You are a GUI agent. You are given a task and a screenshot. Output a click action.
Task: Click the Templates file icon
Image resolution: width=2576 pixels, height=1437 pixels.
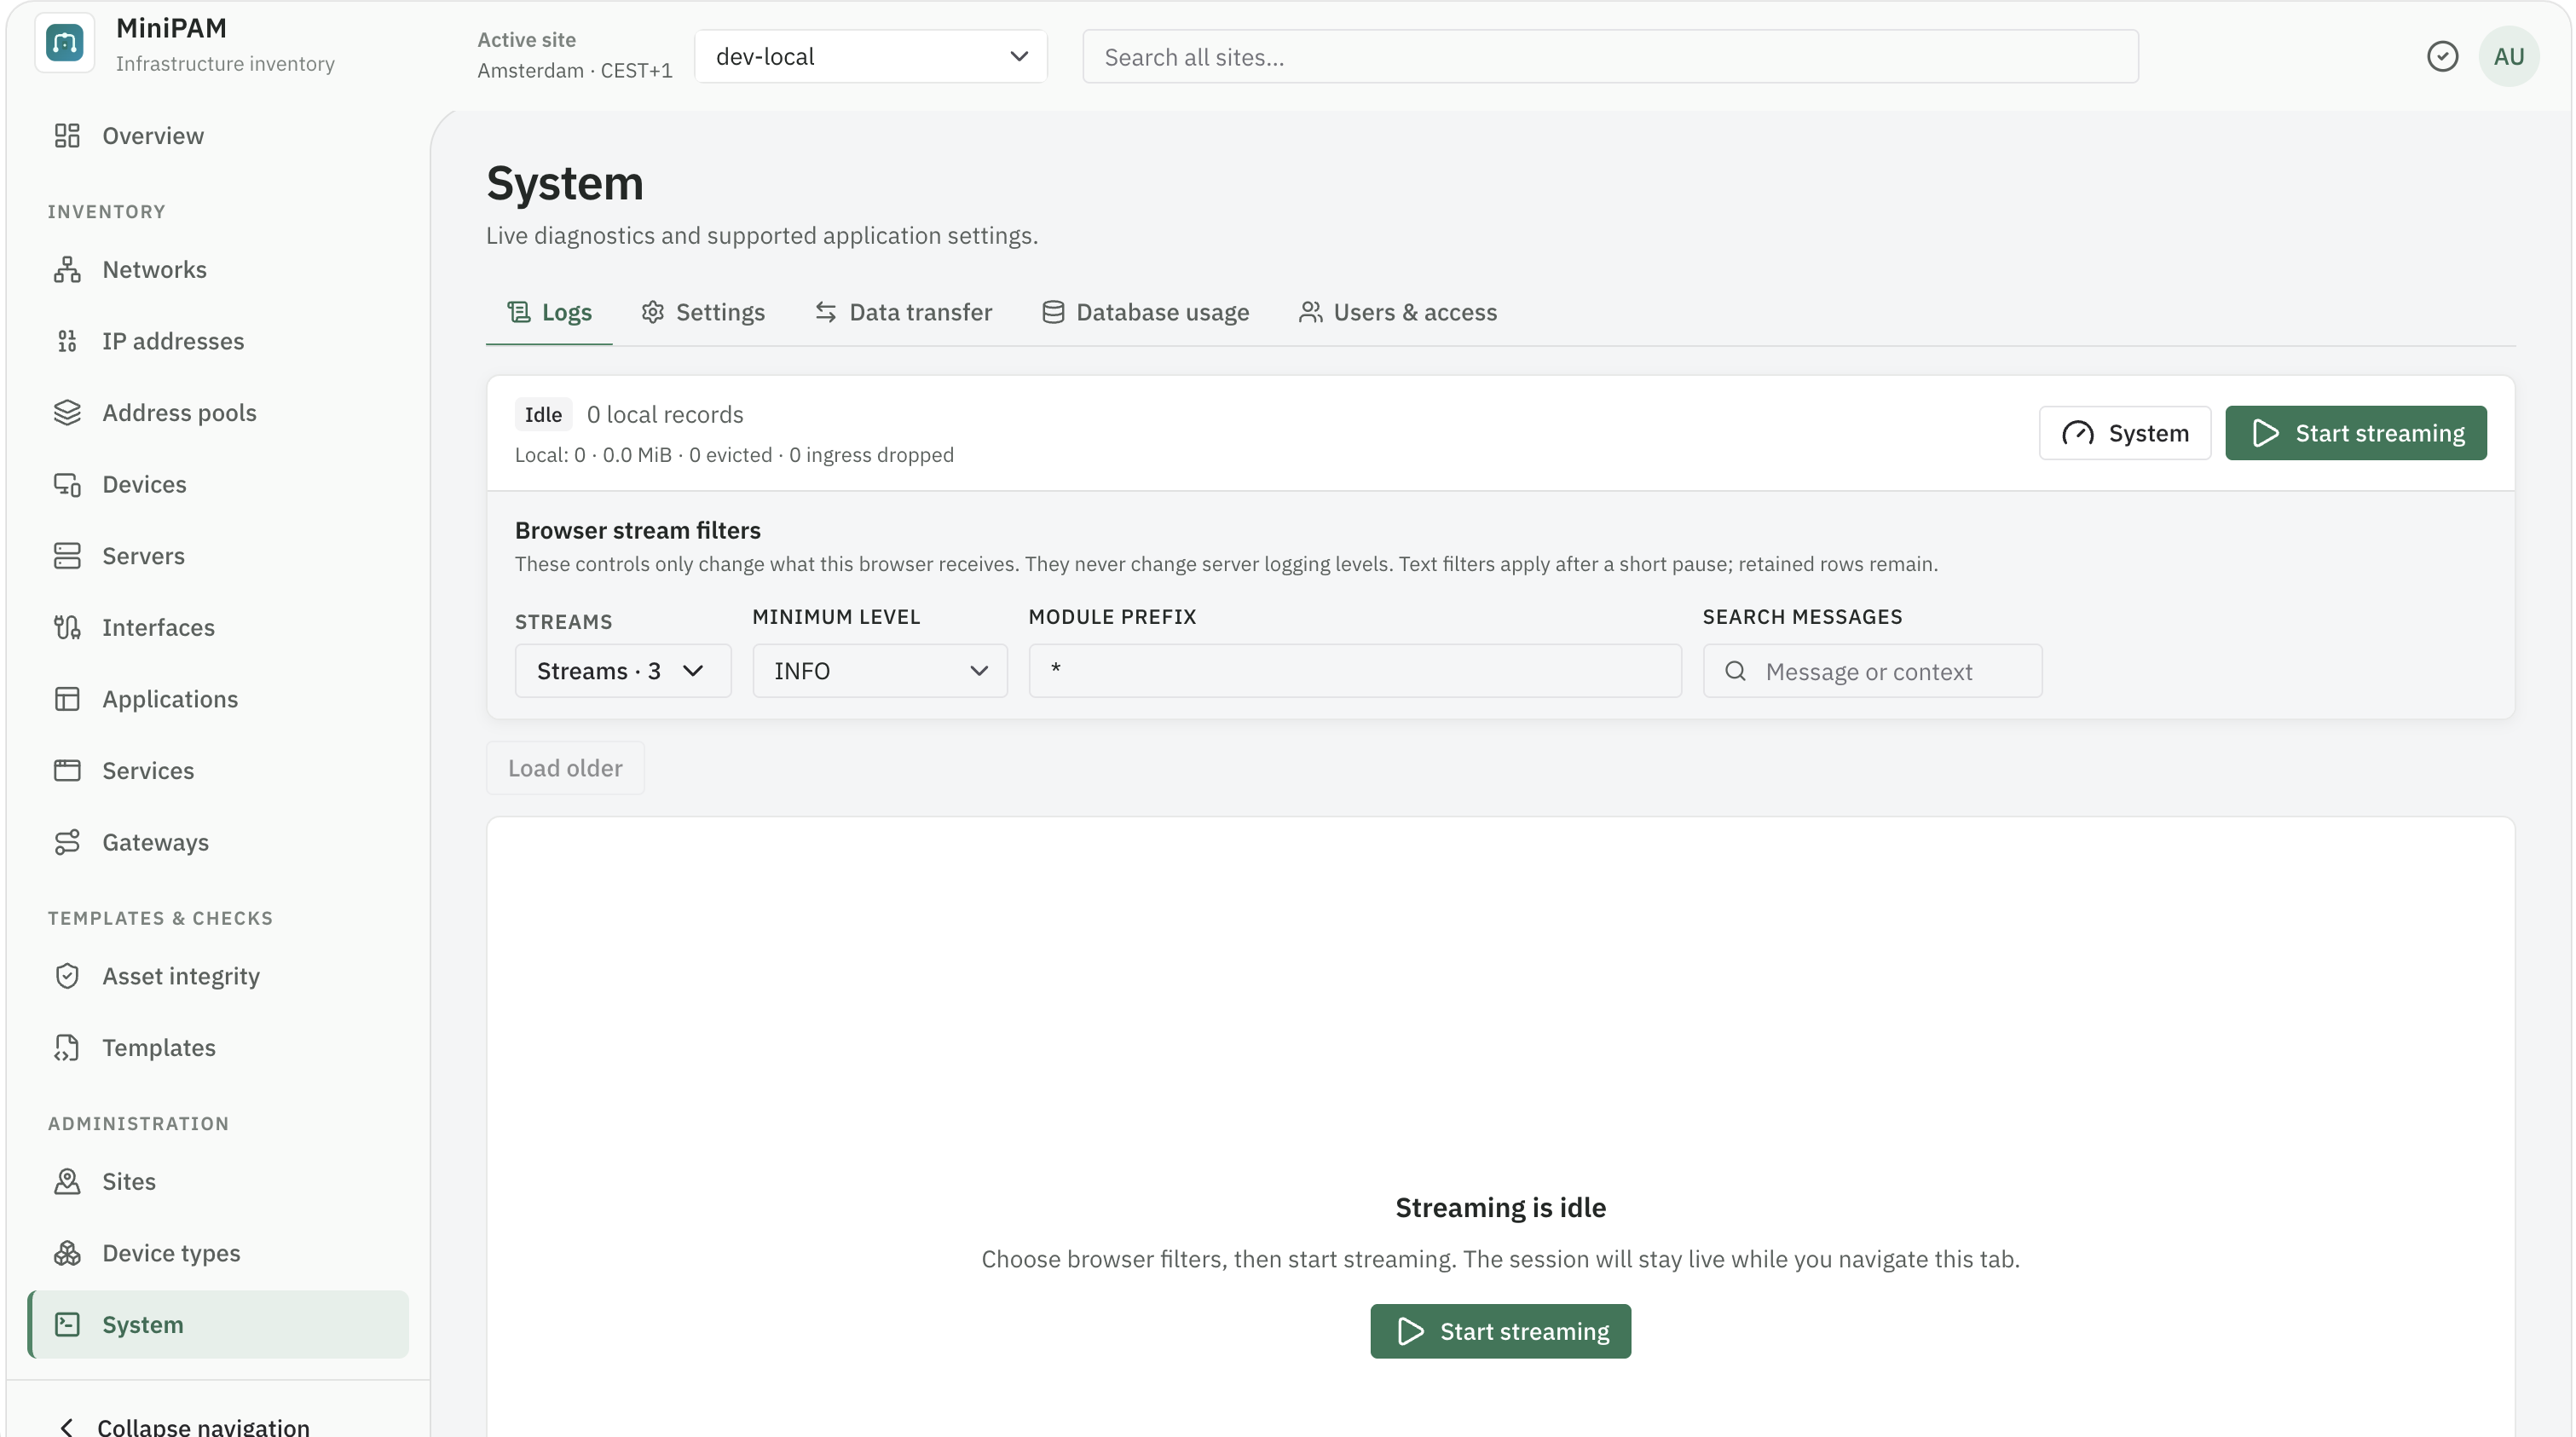pos(67,1048)
